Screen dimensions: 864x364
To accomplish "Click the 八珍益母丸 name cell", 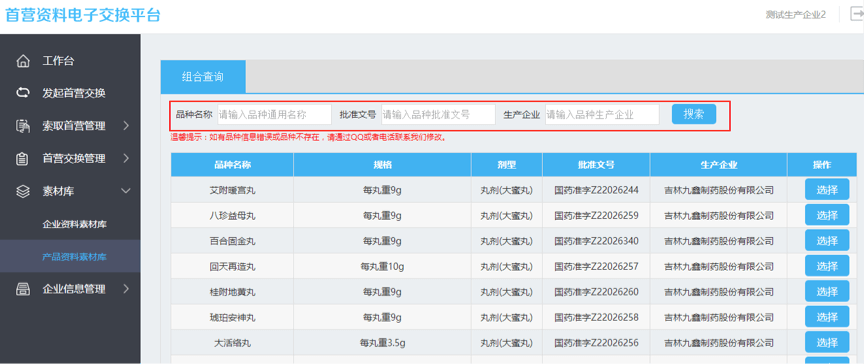I will click(x=233, y=216).
